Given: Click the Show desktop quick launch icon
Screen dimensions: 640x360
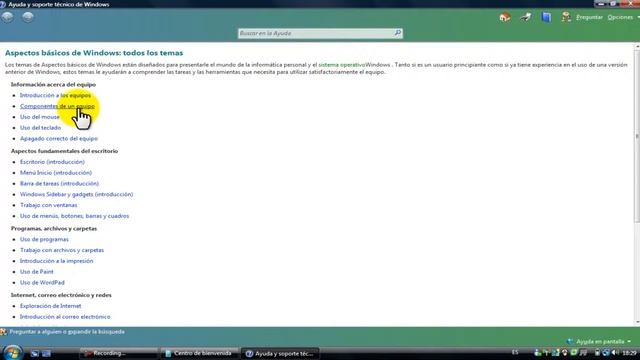Looking at the screenshot, I should point(35,353).
